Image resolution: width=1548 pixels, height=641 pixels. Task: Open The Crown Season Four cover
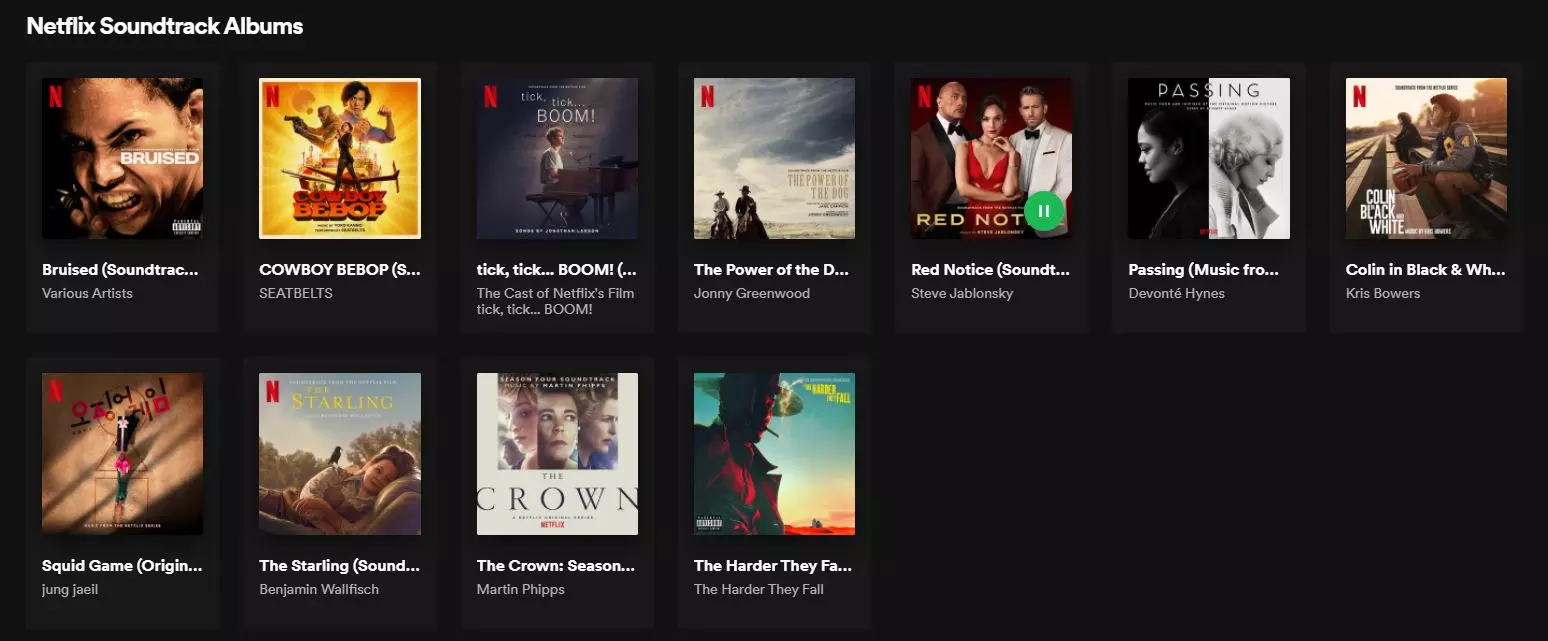(x=557, y=454)
